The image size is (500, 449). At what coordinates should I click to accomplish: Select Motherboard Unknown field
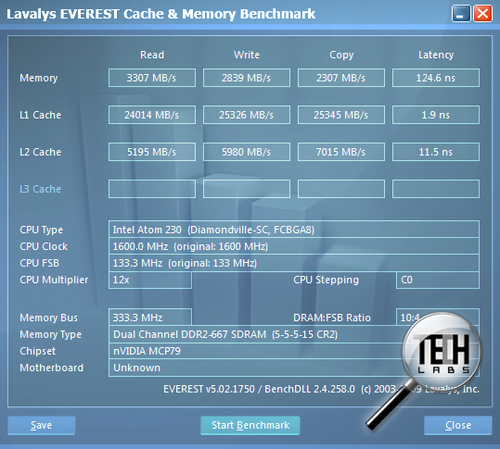click(294, 368)
